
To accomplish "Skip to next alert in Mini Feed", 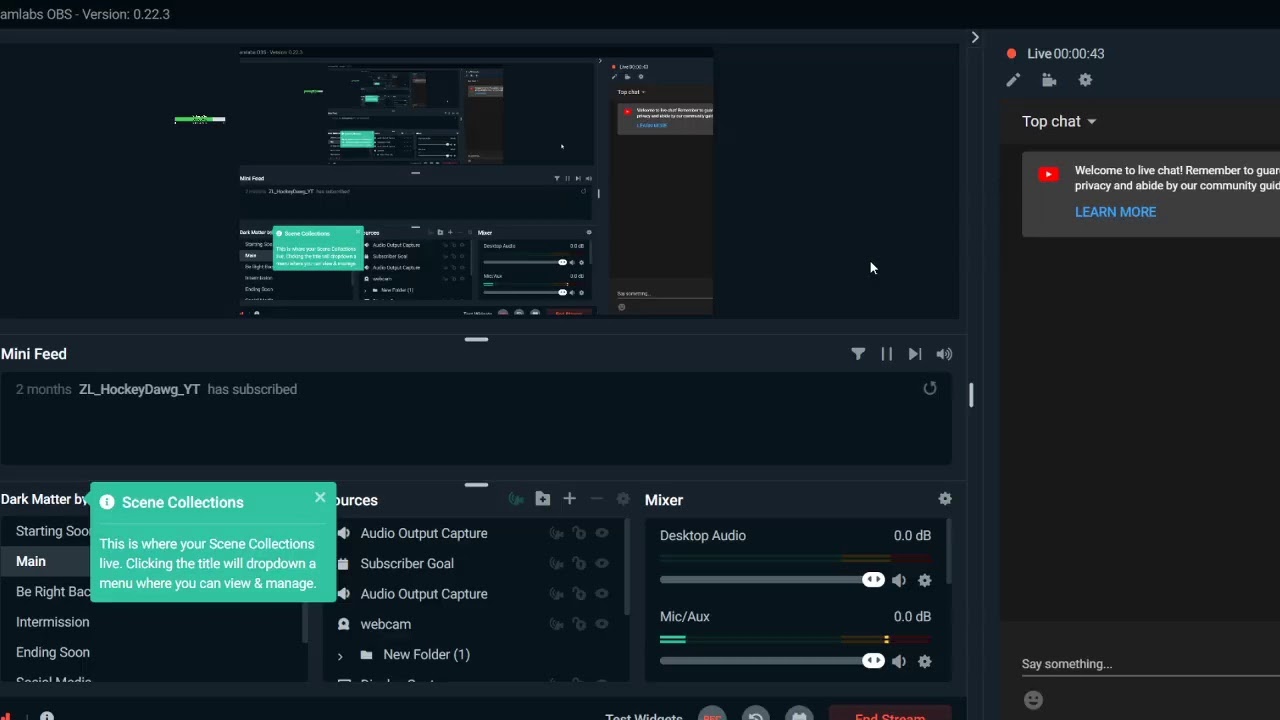I will (915, 354).
